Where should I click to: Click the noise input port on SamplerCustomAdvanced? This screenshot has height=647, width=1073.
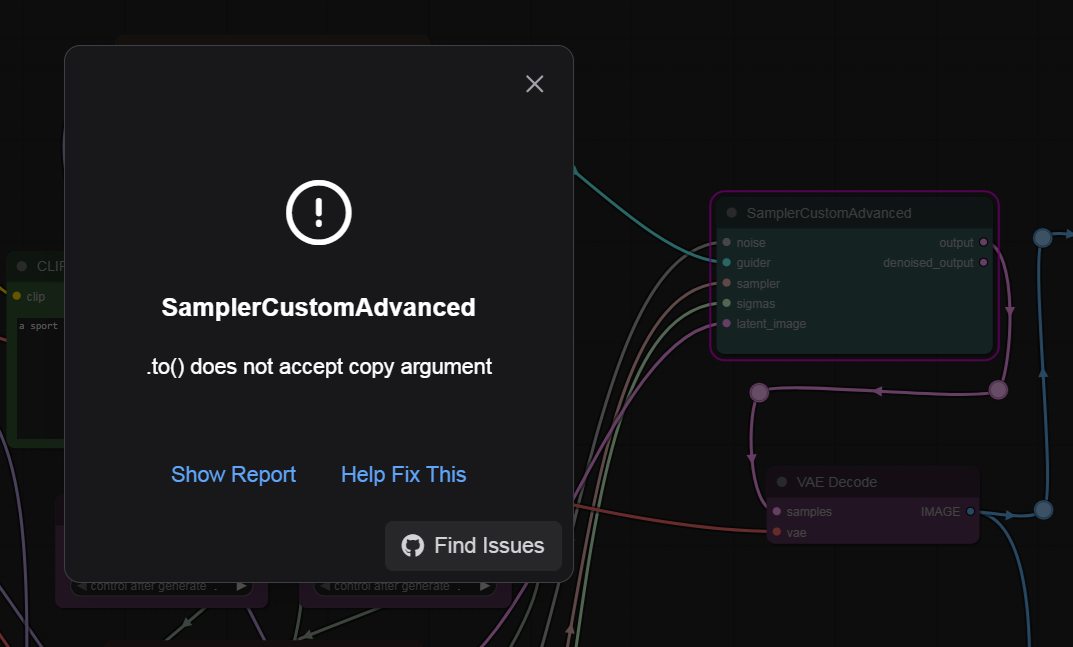click(x=727, y=243)
